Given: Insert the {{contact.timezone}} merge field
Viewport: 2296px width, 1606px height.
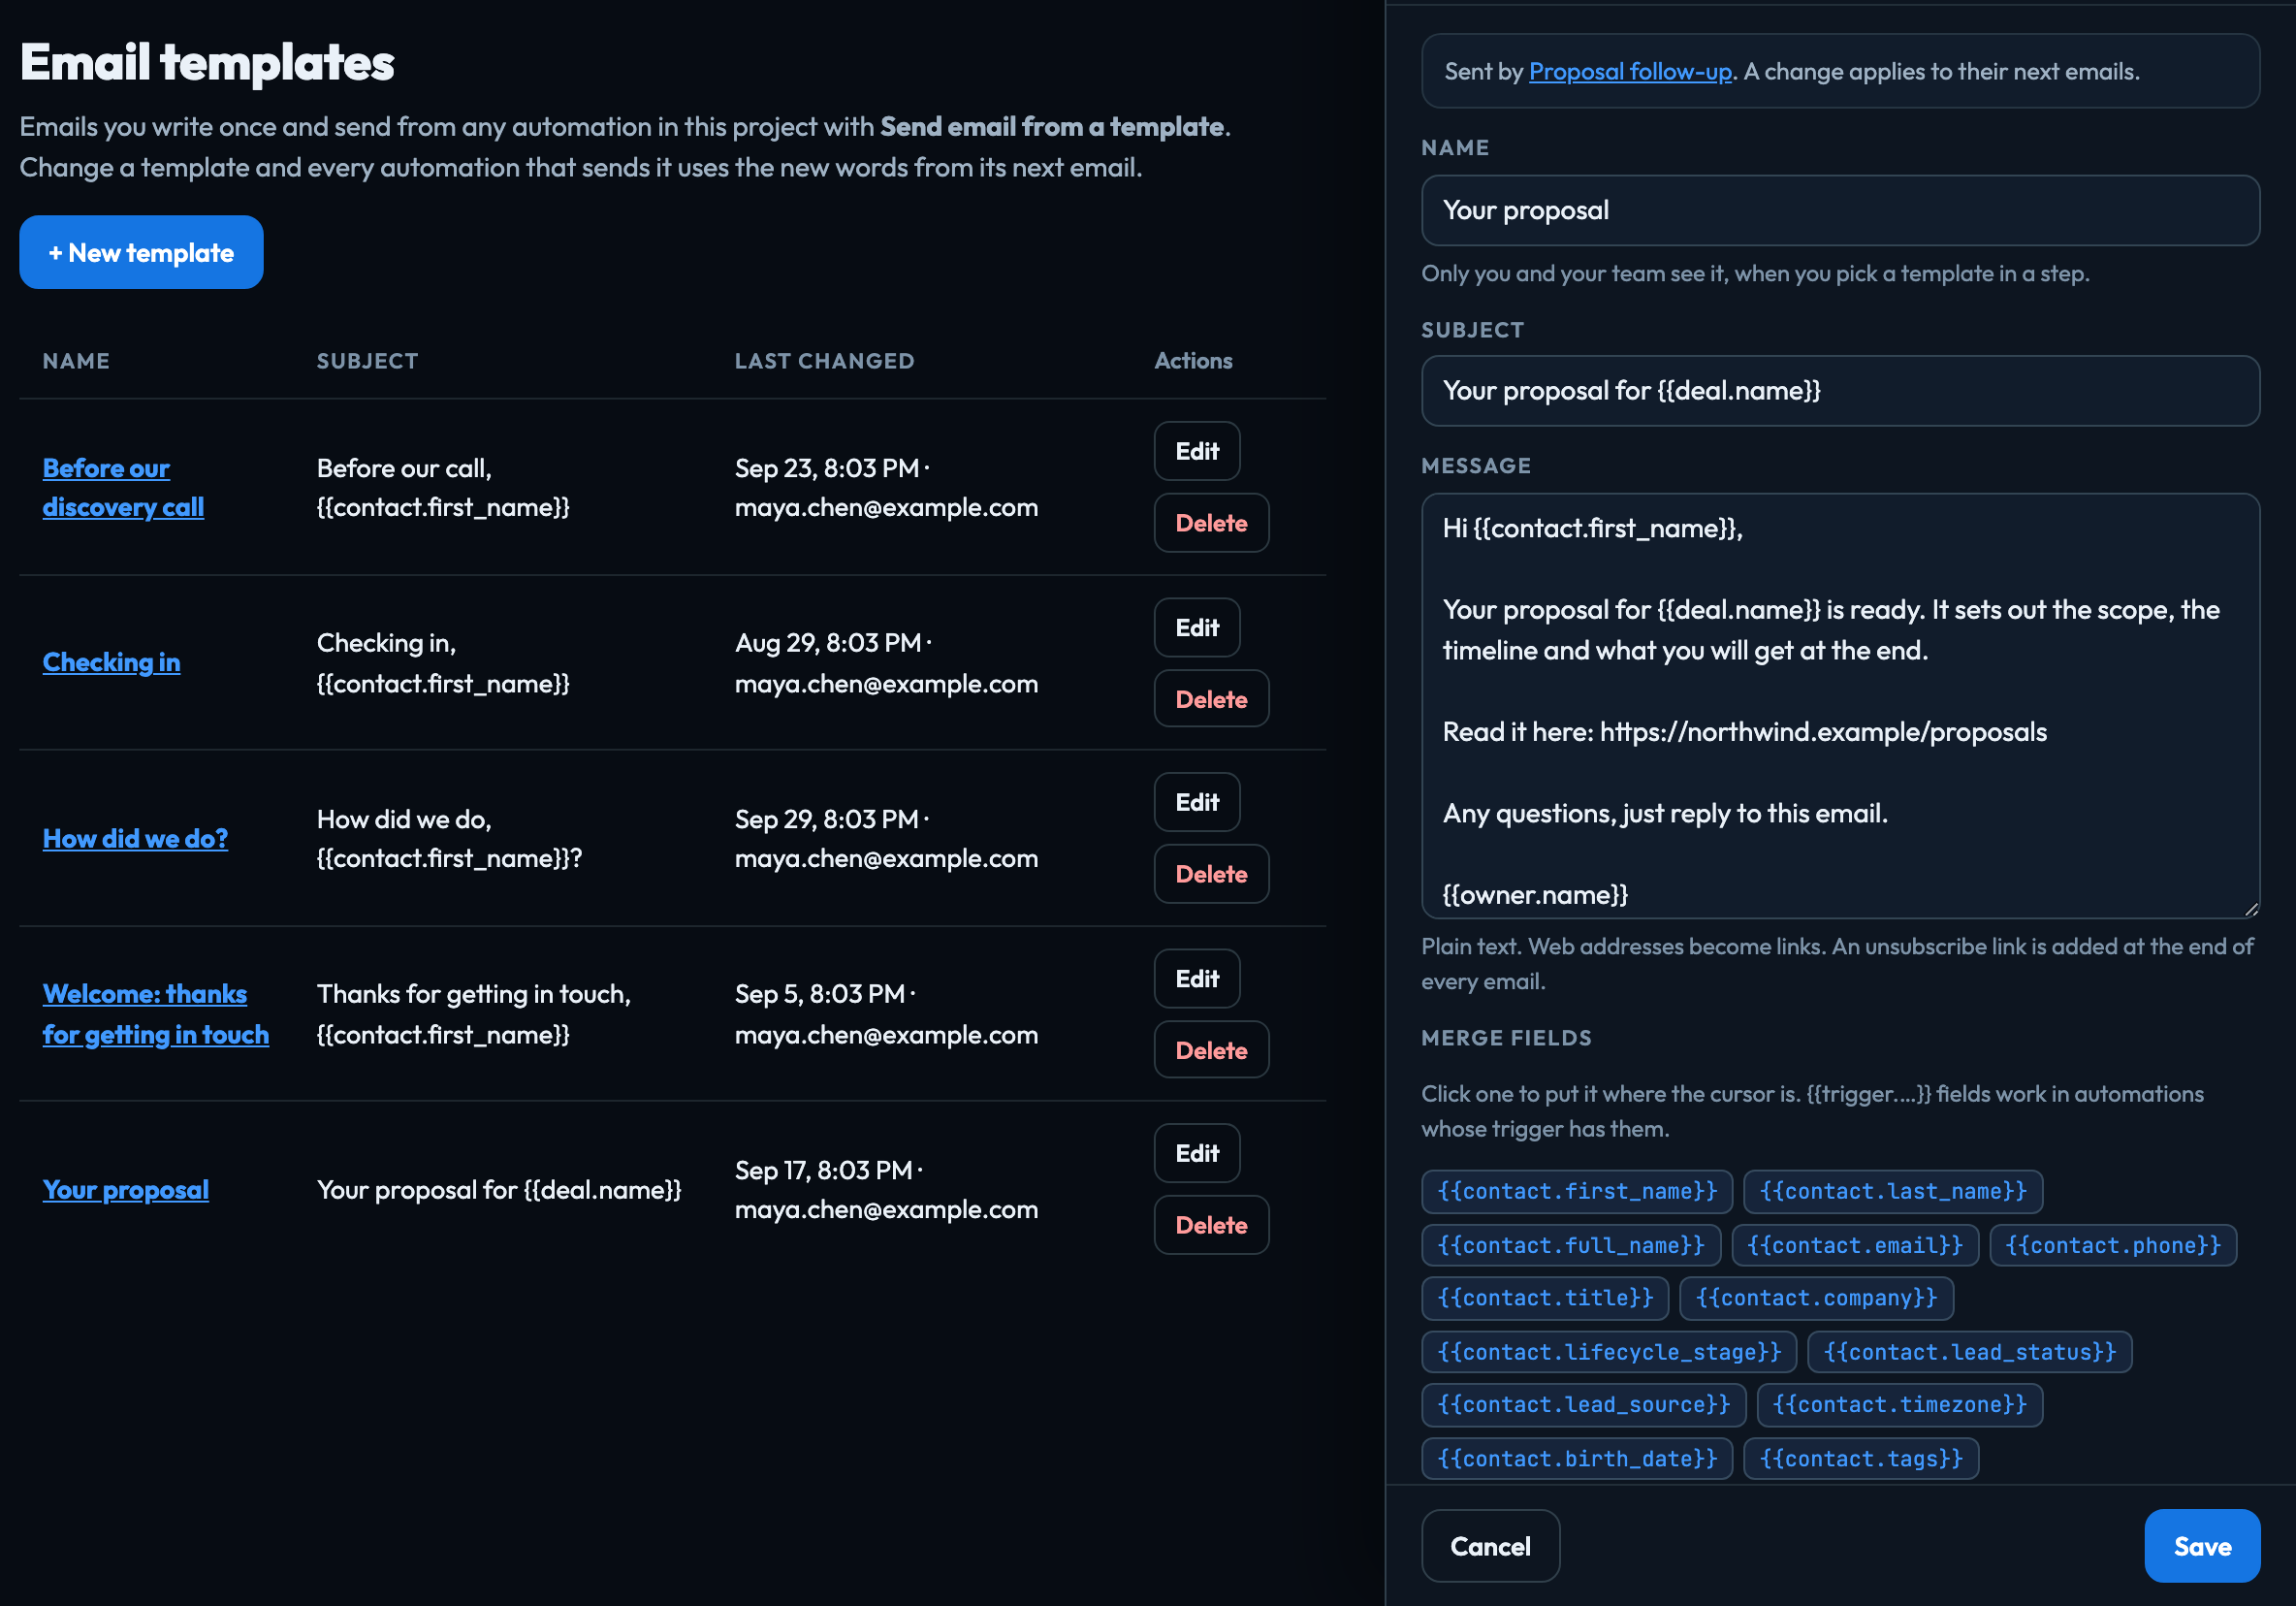Looking at the screenshot, I should pos(1900,1404).
